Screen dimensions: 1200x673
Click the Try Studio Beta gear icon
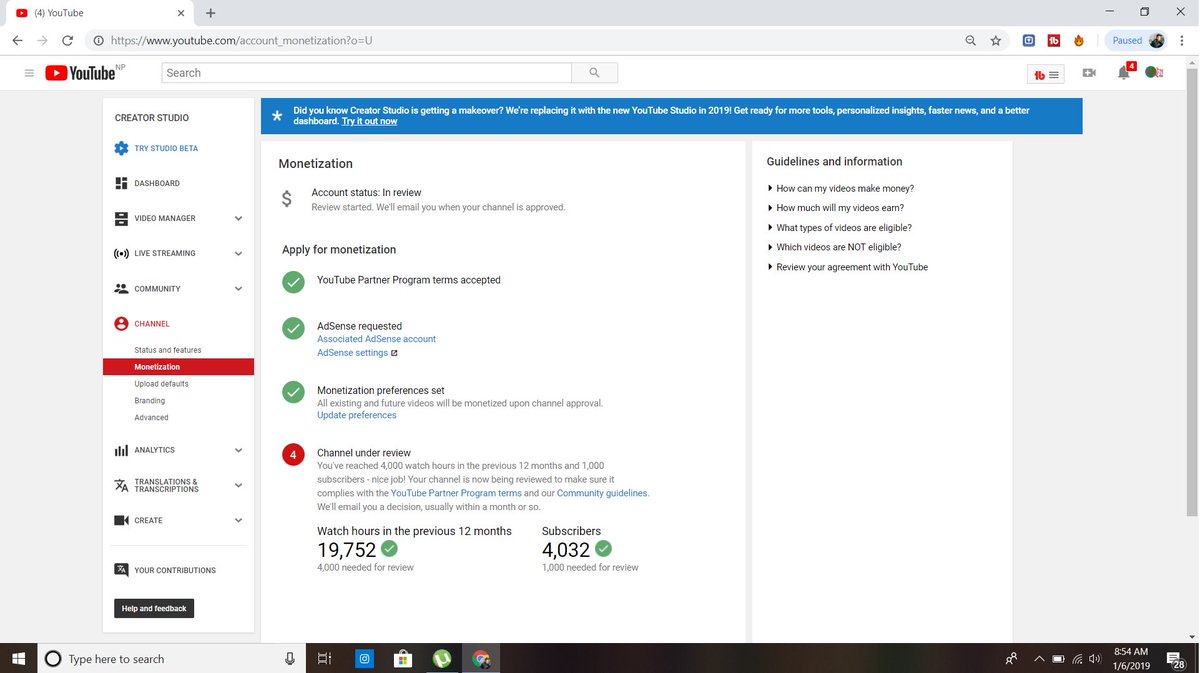click(x=121, y=148)
